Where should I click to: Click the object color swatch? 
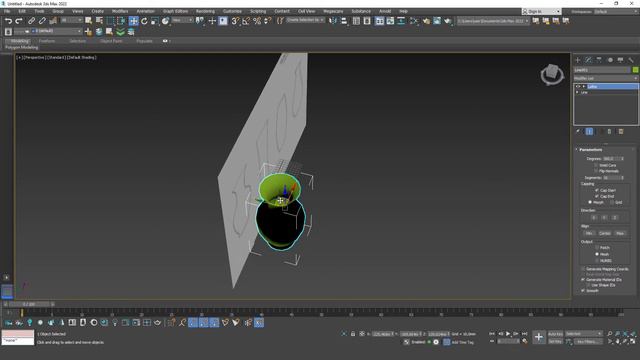(636, 70)
